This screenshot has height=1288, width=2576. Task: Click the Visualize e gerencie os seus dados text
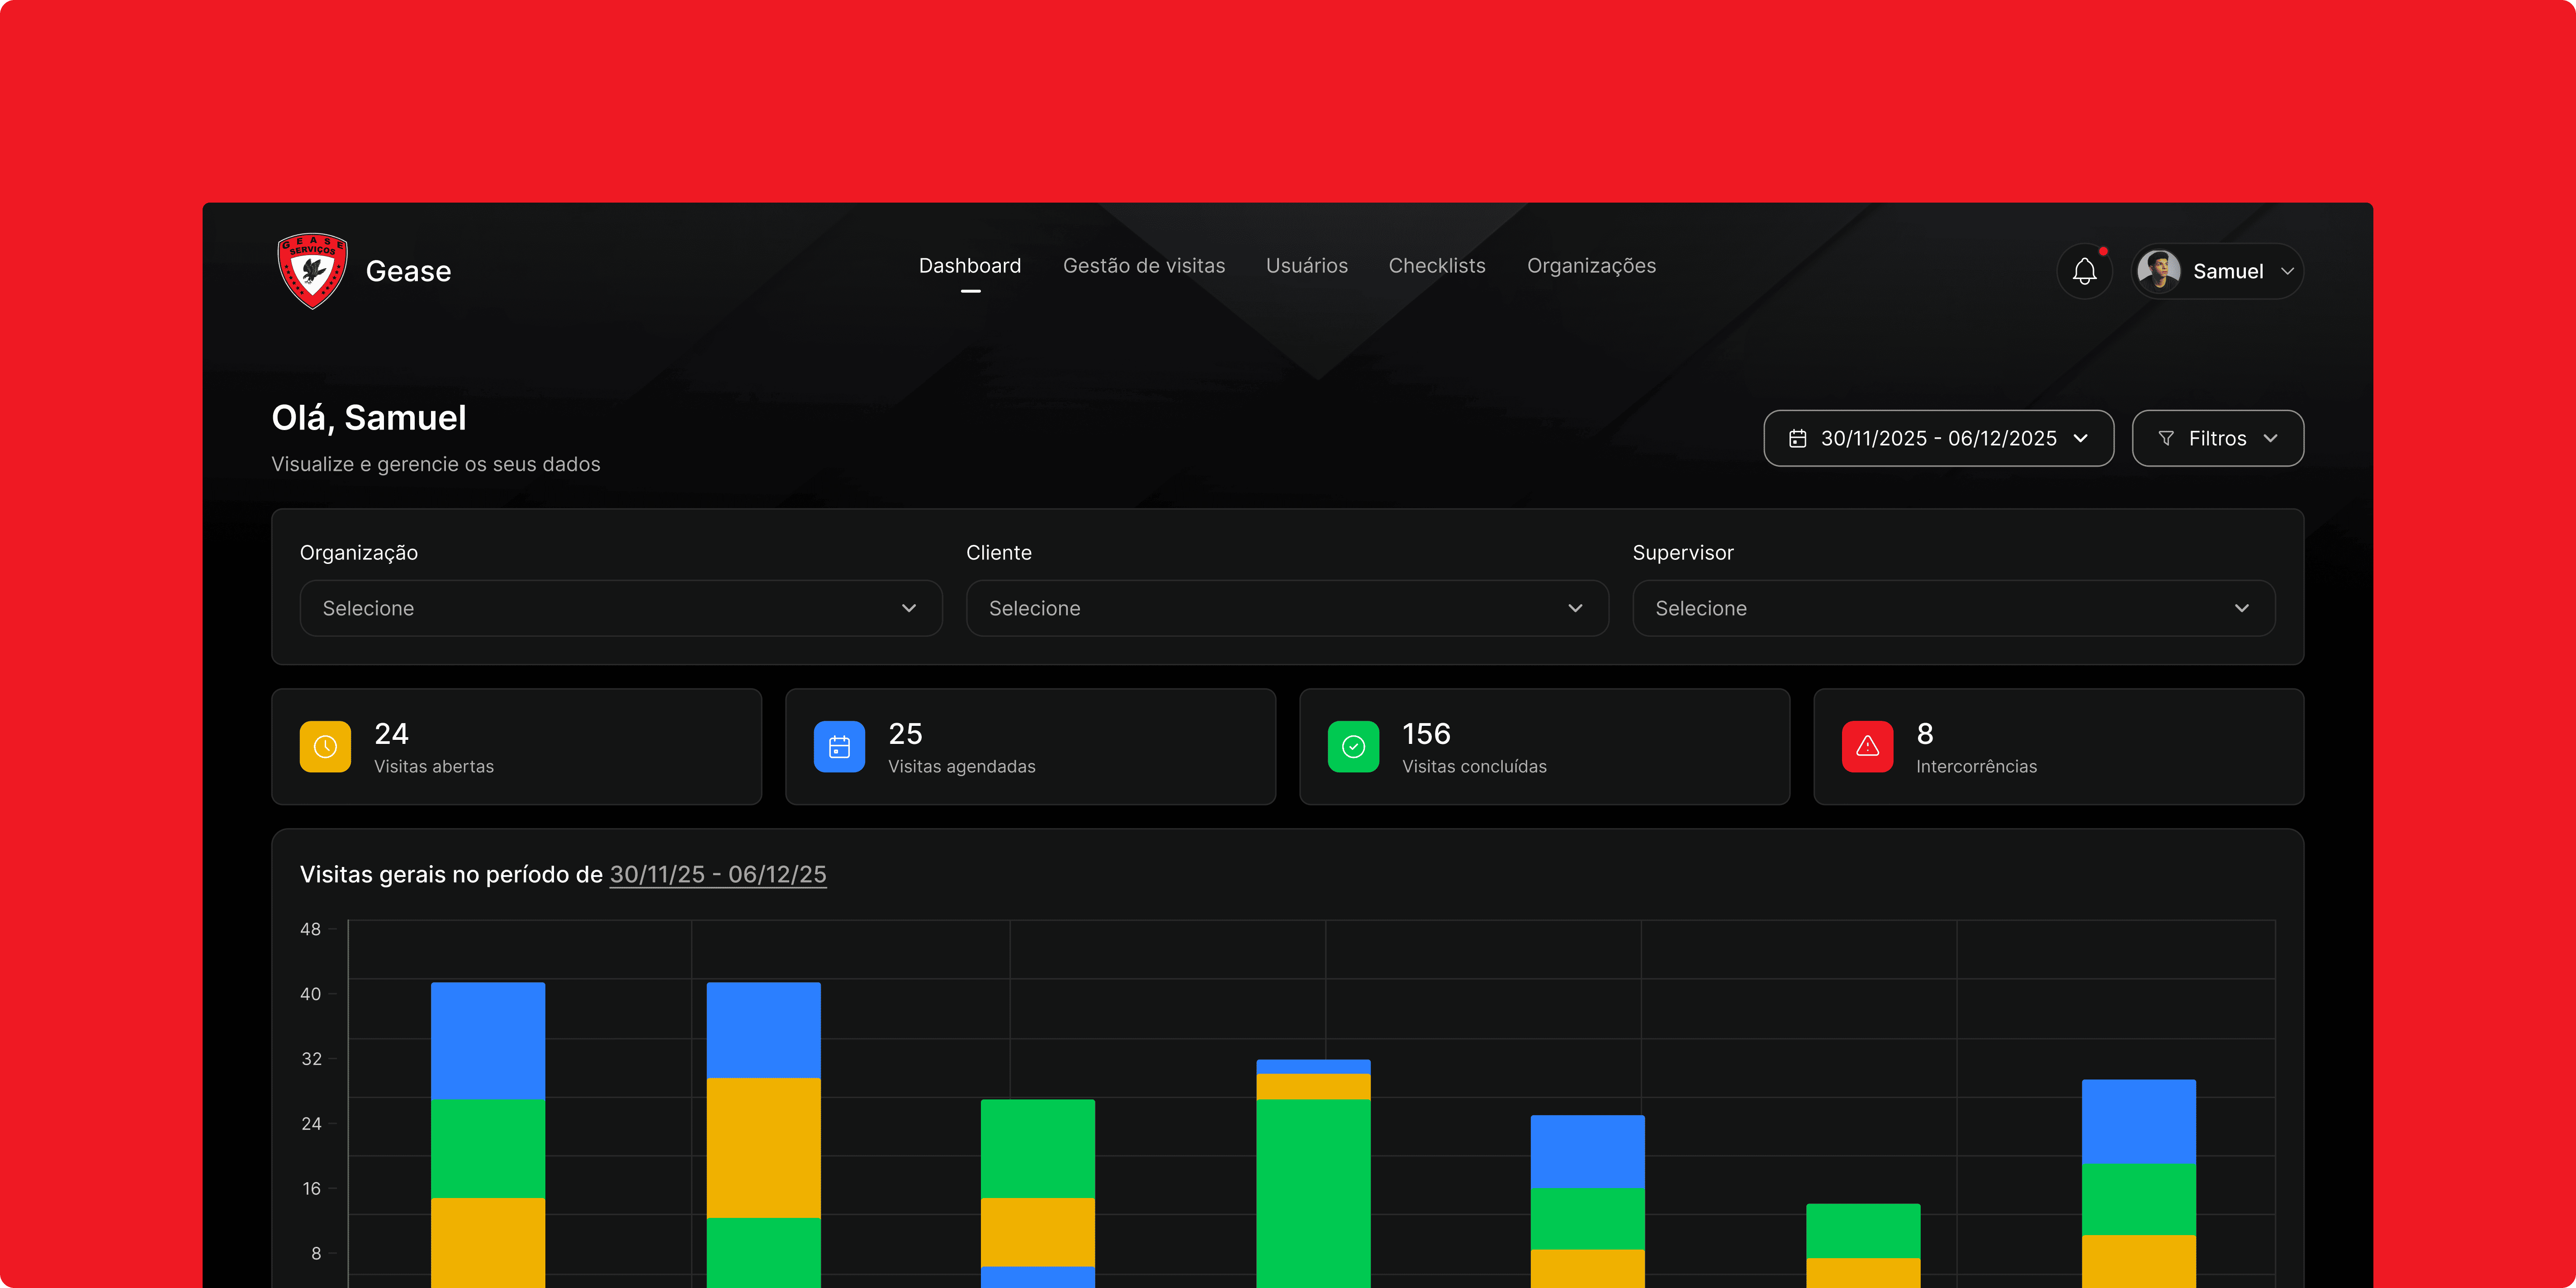(436, 465)
